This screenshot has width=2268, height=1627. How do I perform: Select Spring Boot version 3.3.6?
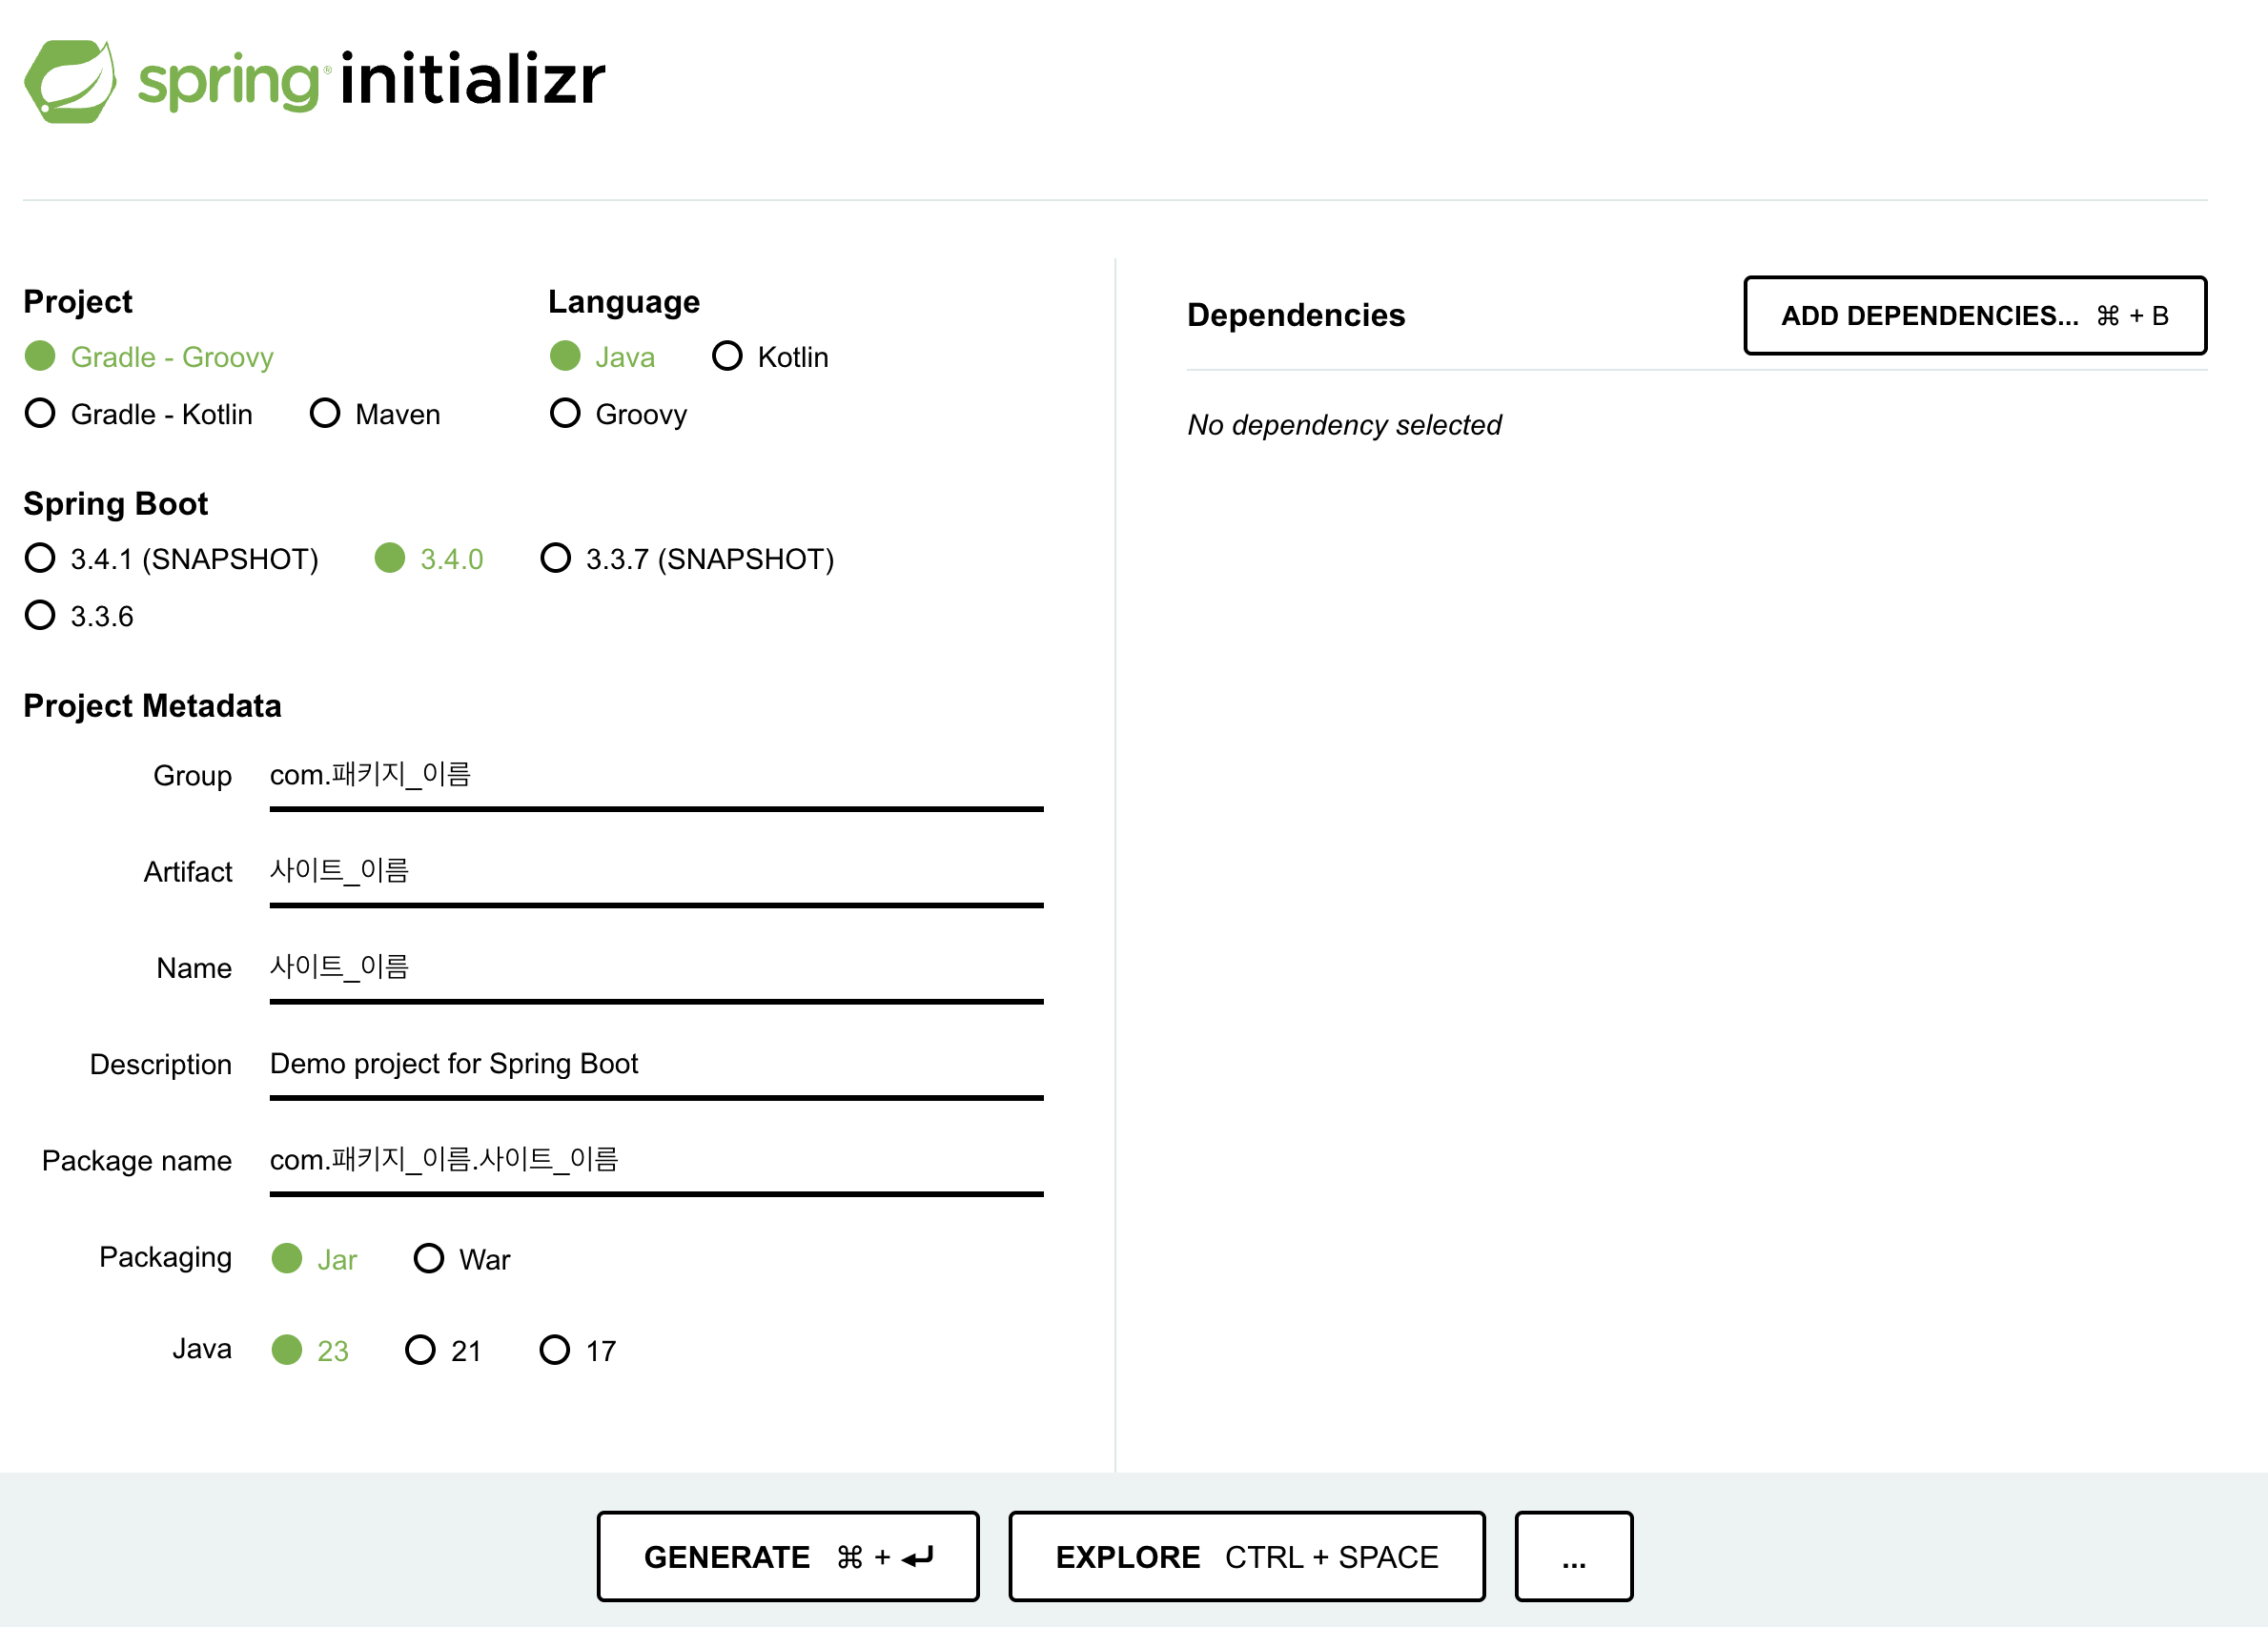40,616
